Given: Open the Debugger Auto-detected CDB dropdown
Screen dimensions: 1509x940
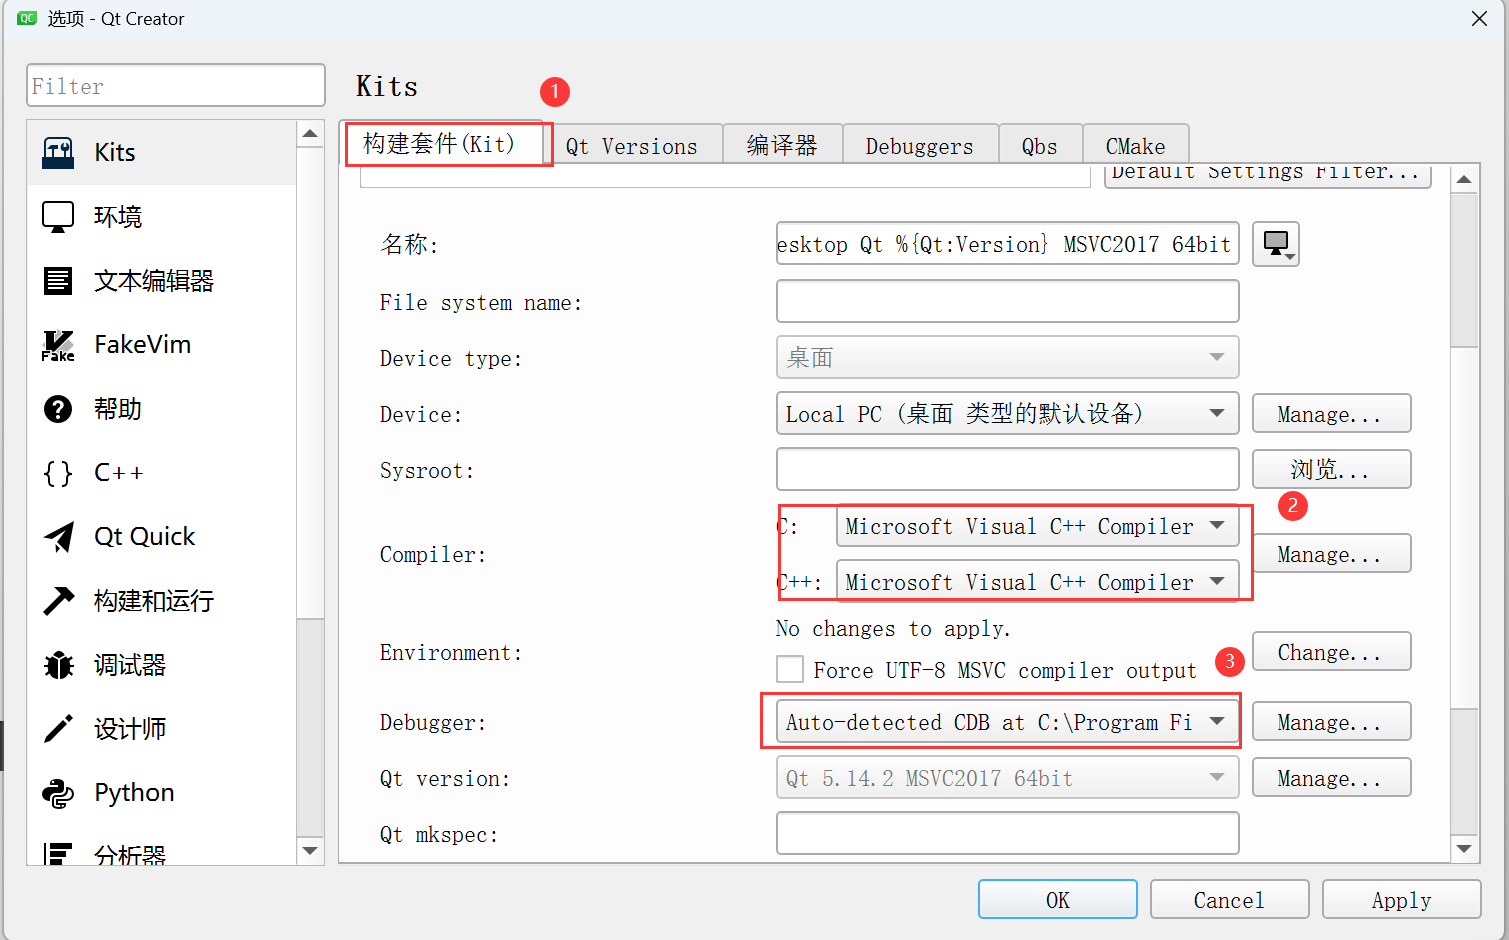Looking at the screenshot, I should [1008, 722].
